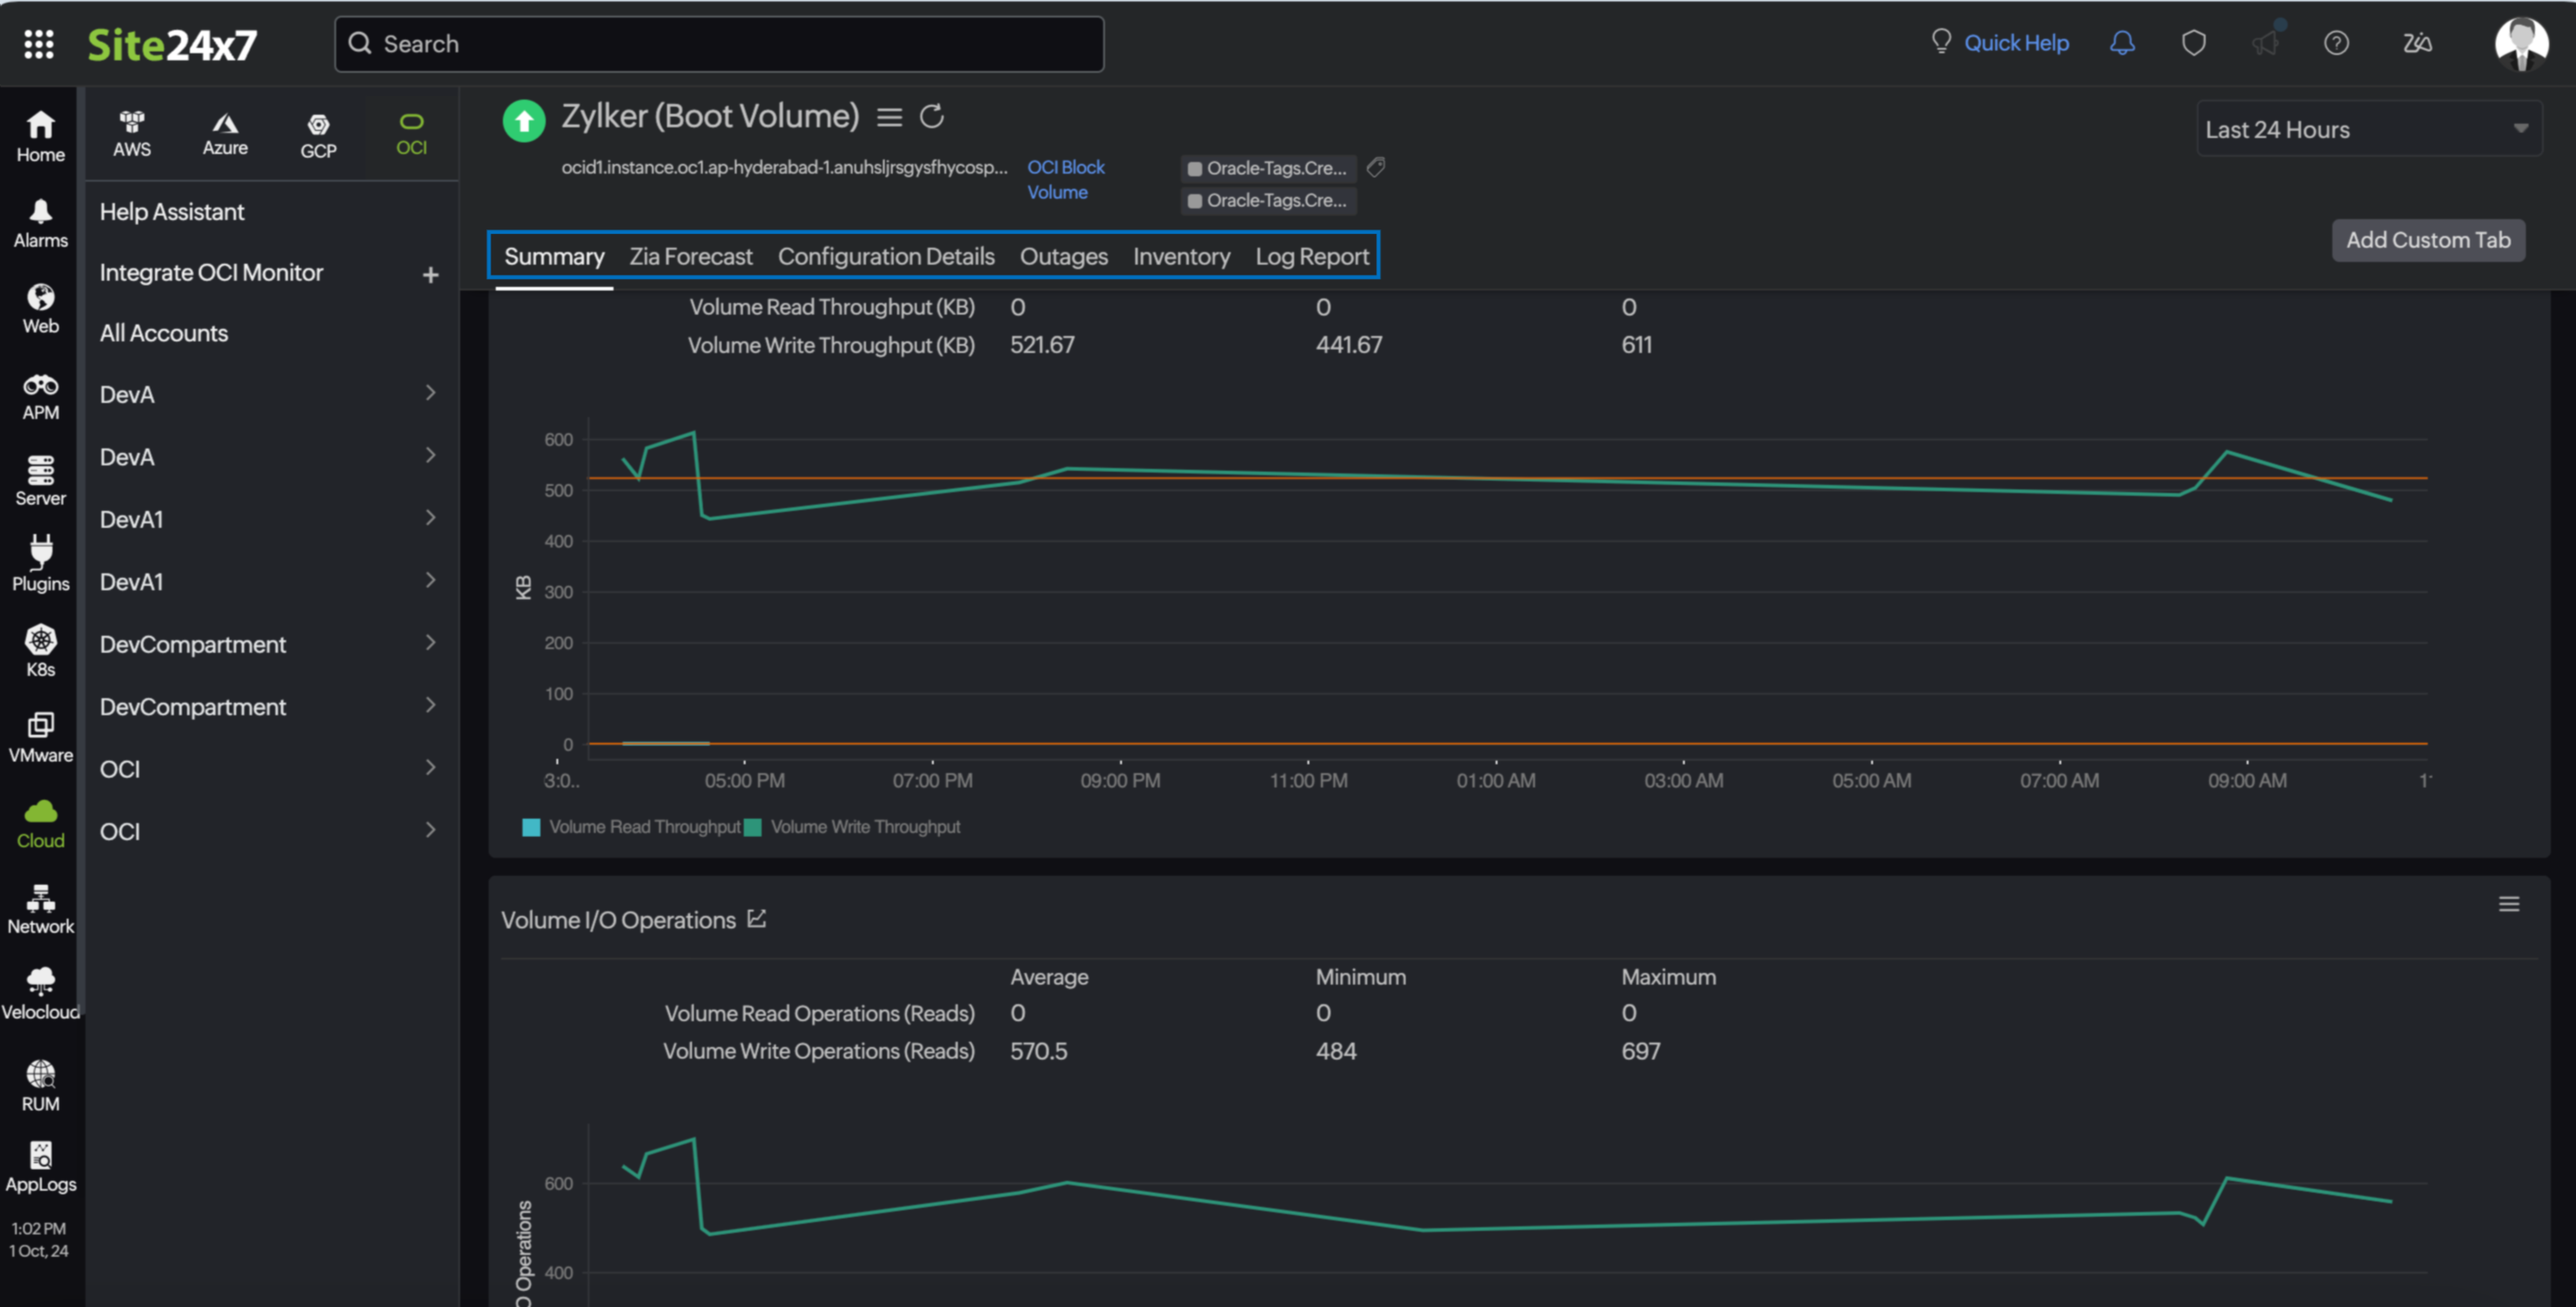Expand the DevCompartment tree item
The width and height of the screenshot is (2576, 1307).
pyautogui.click(x=430, y=643)
